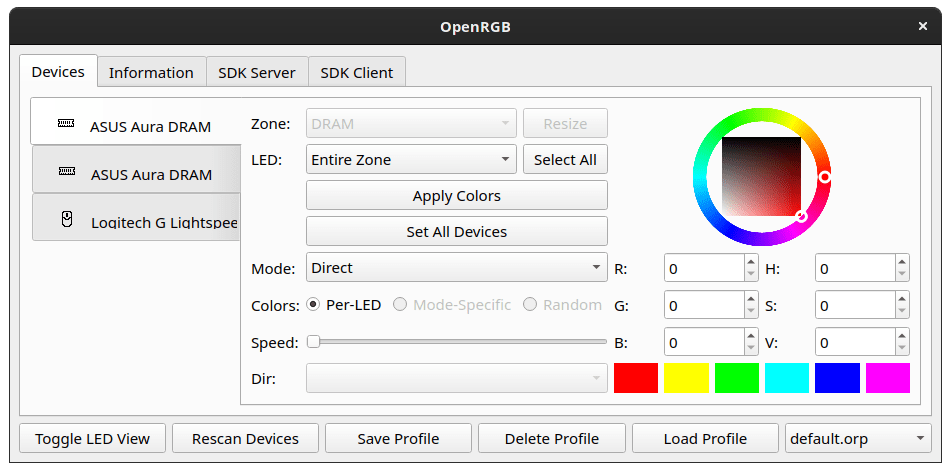Choose the Mode-Specific colors radio button
951x472 pixels.
coord(400,305)
